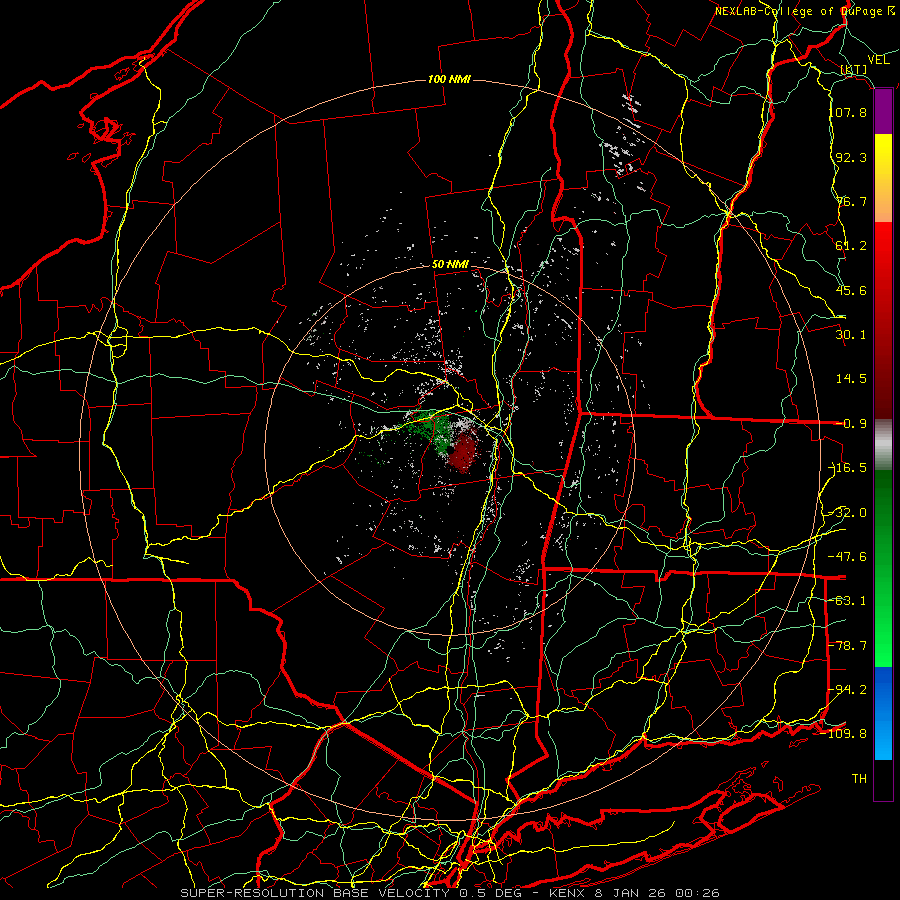Click the yellow-orange segment of the velocity scale
900x900 pixels.
tap(883, 178)
